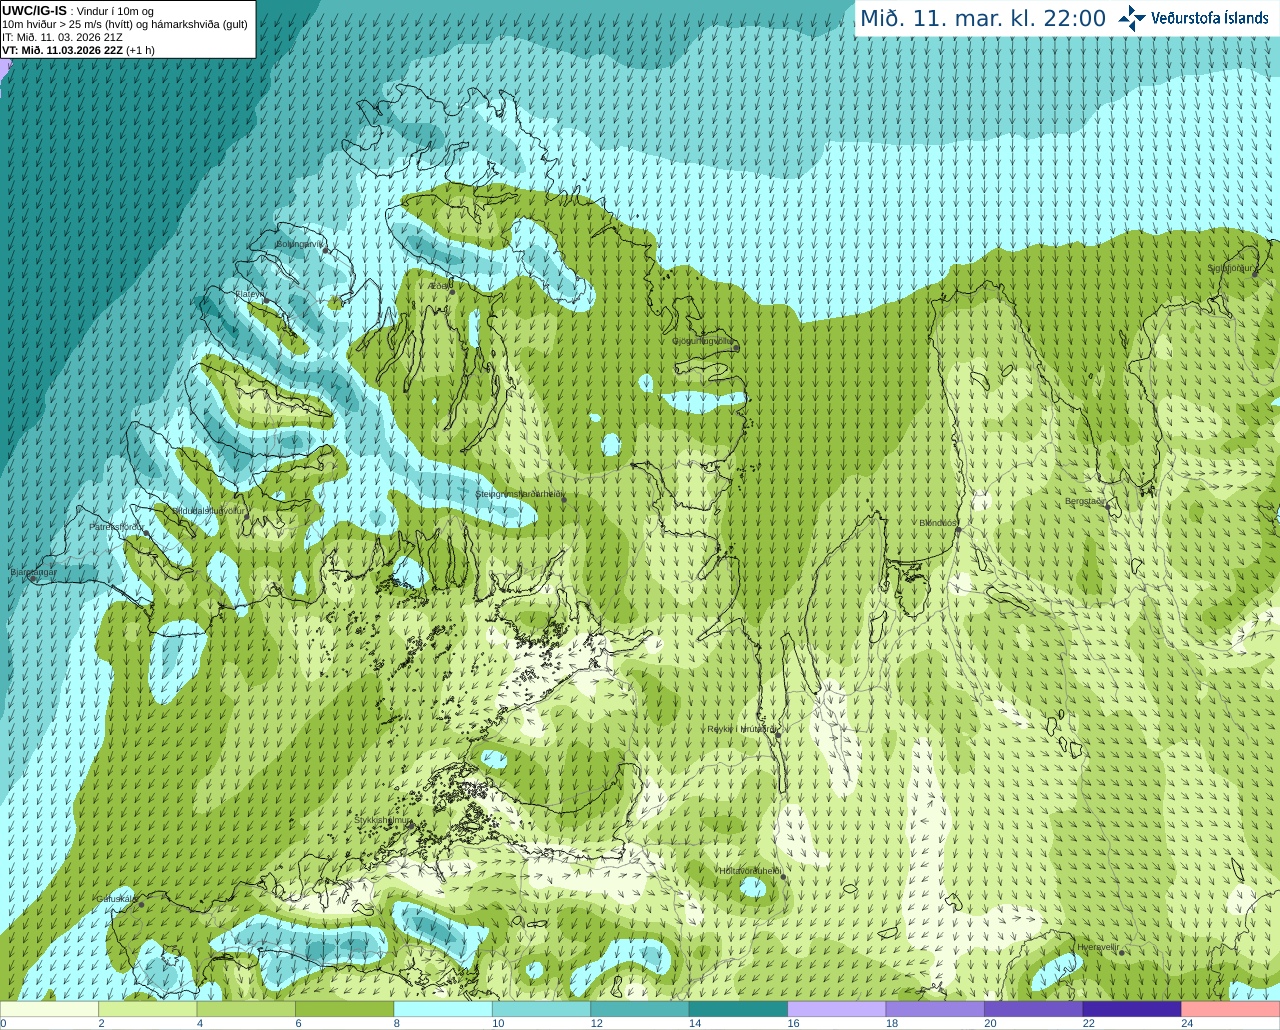Viewport: 1280px width, 1030px height.
Task: Click the '10m hviður > 25 m/s' description line
Action: click(x=125, y=24)
